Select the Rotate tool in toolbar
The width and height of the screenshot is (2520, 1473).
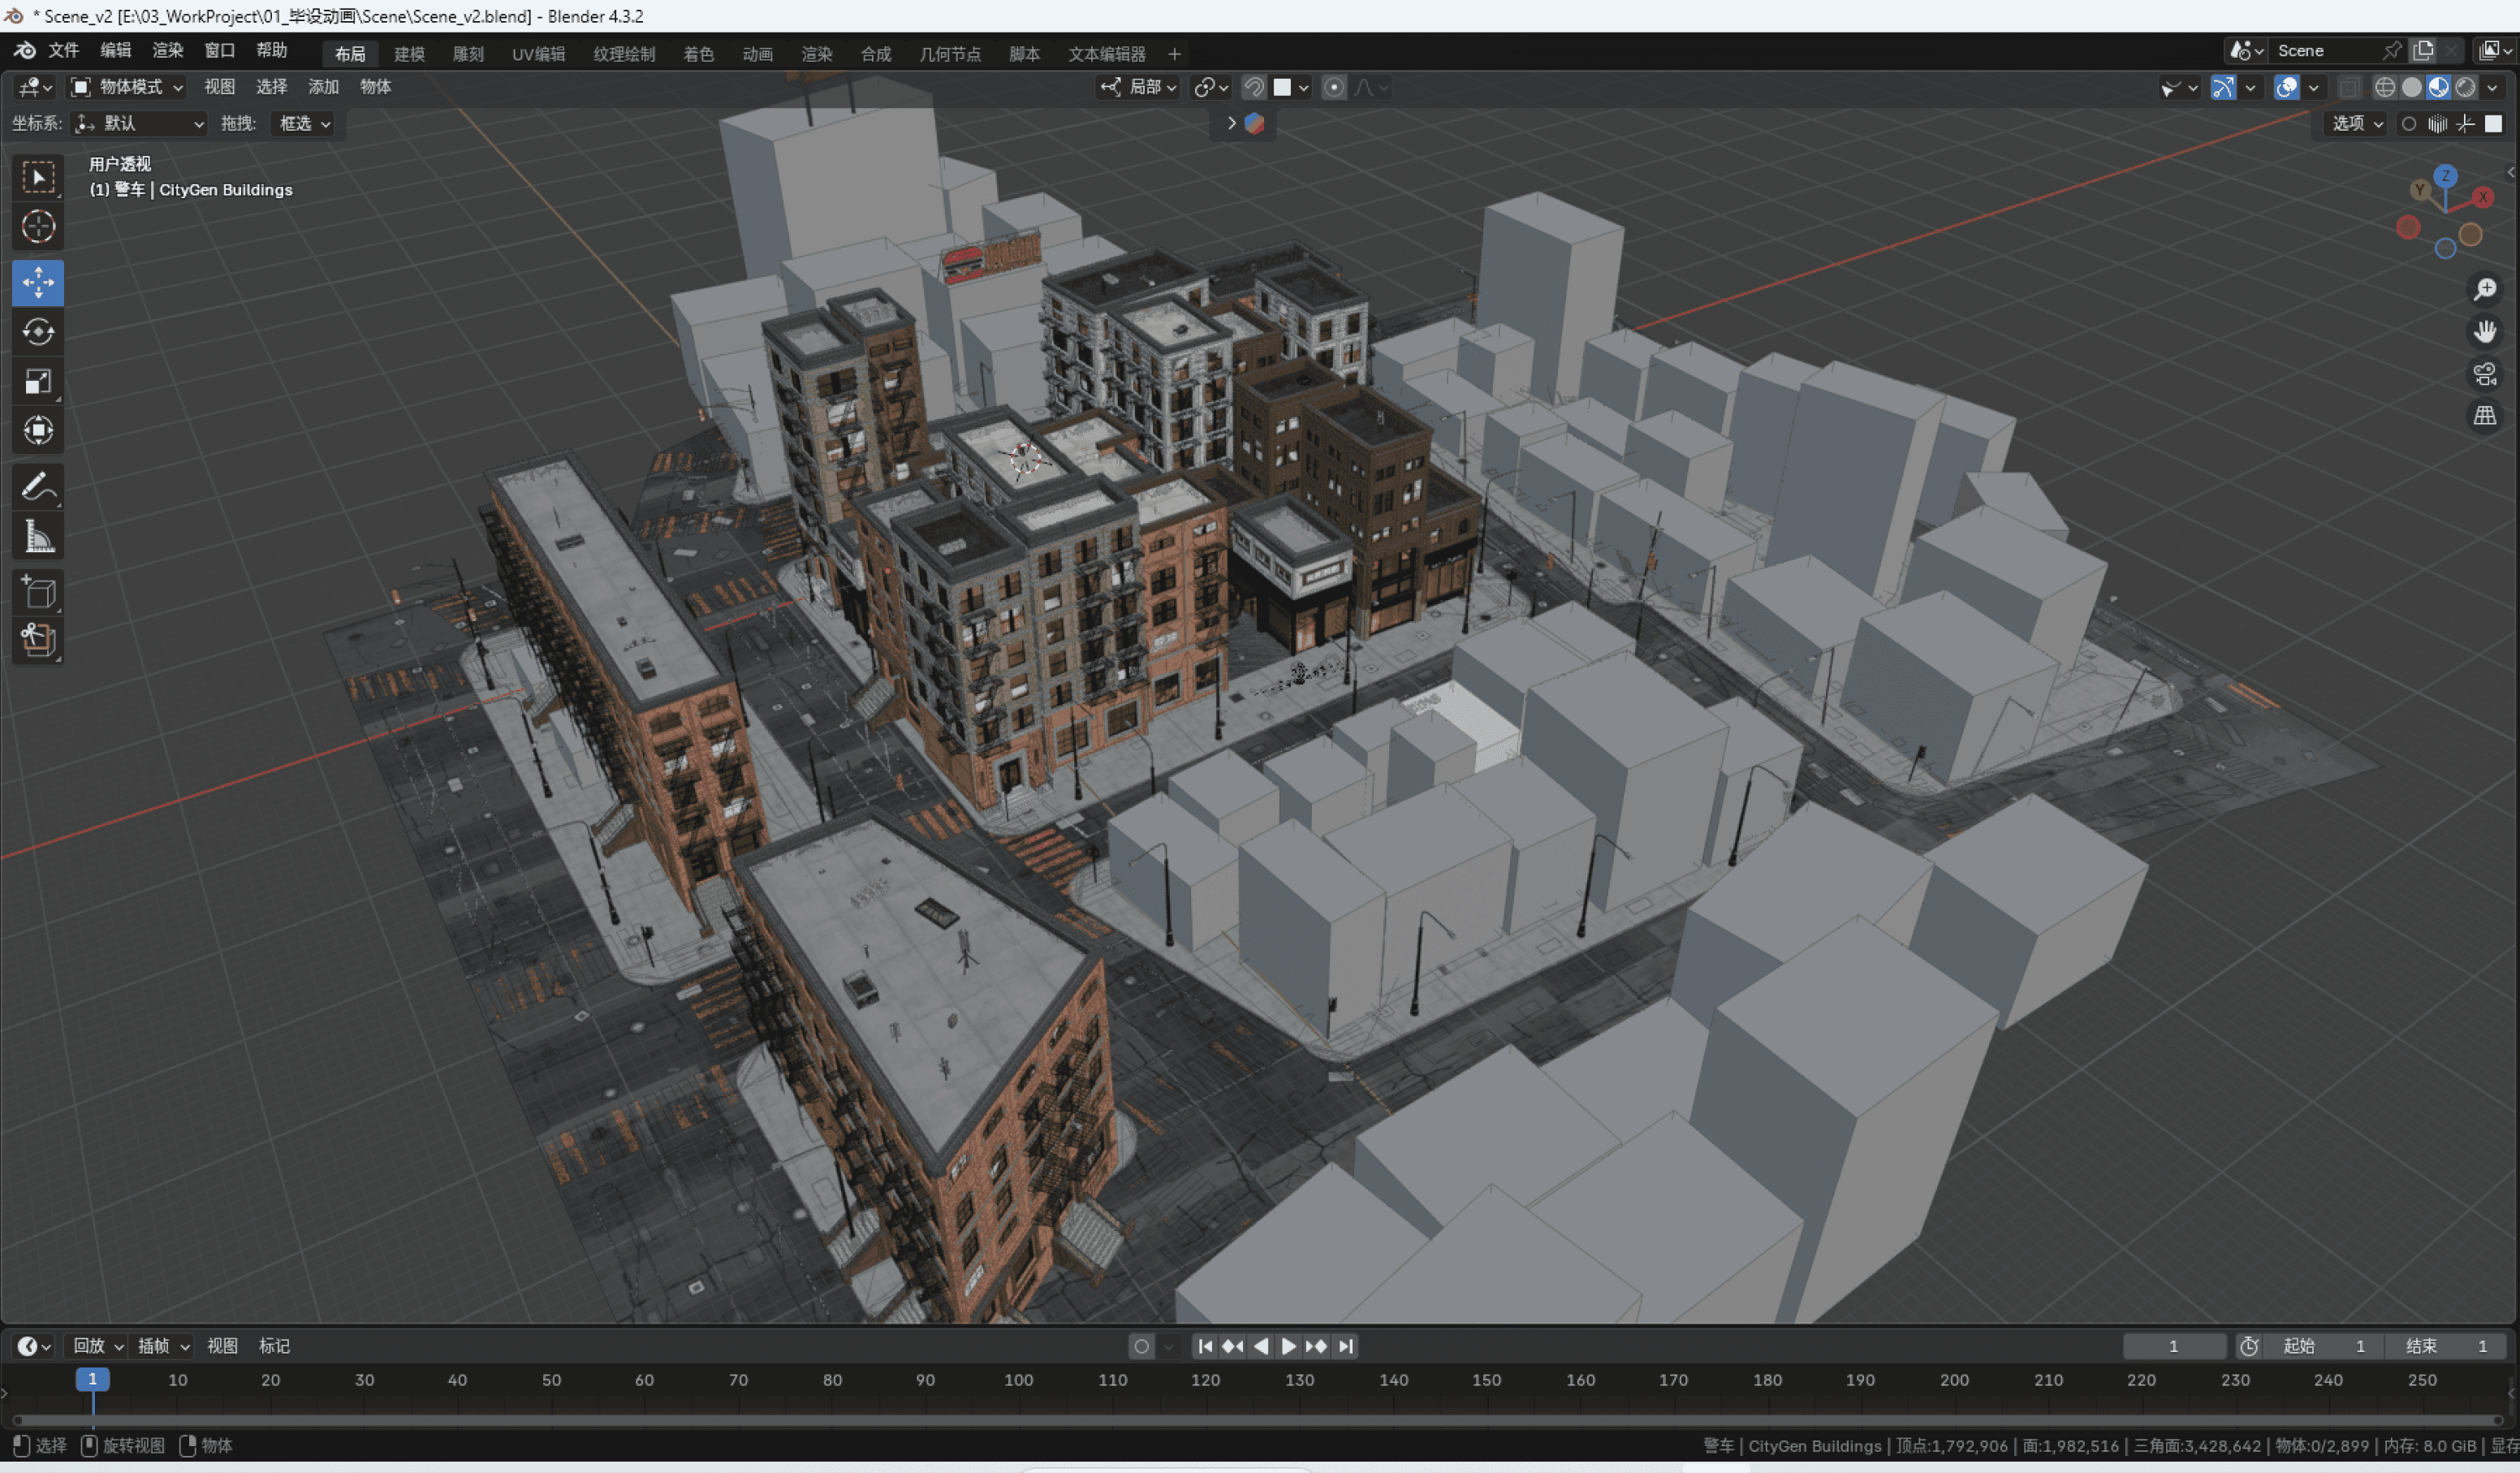point(38,332)
